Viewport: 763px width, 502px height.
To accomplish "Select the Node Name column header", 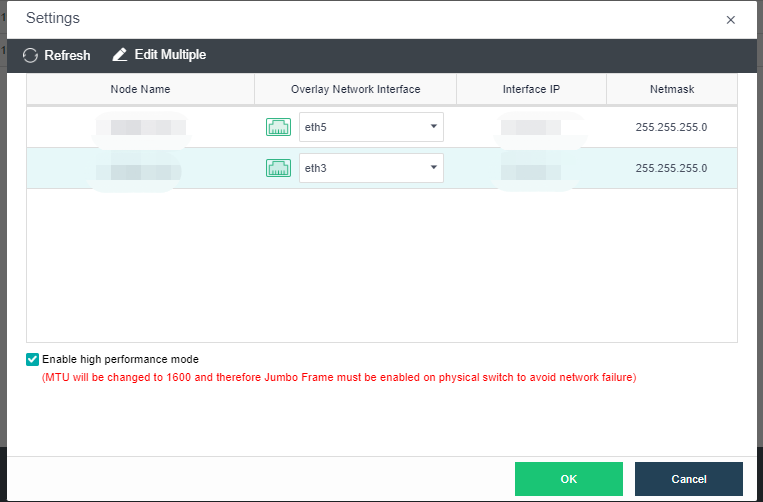I will pyautogui.click(x=140, y=89).
